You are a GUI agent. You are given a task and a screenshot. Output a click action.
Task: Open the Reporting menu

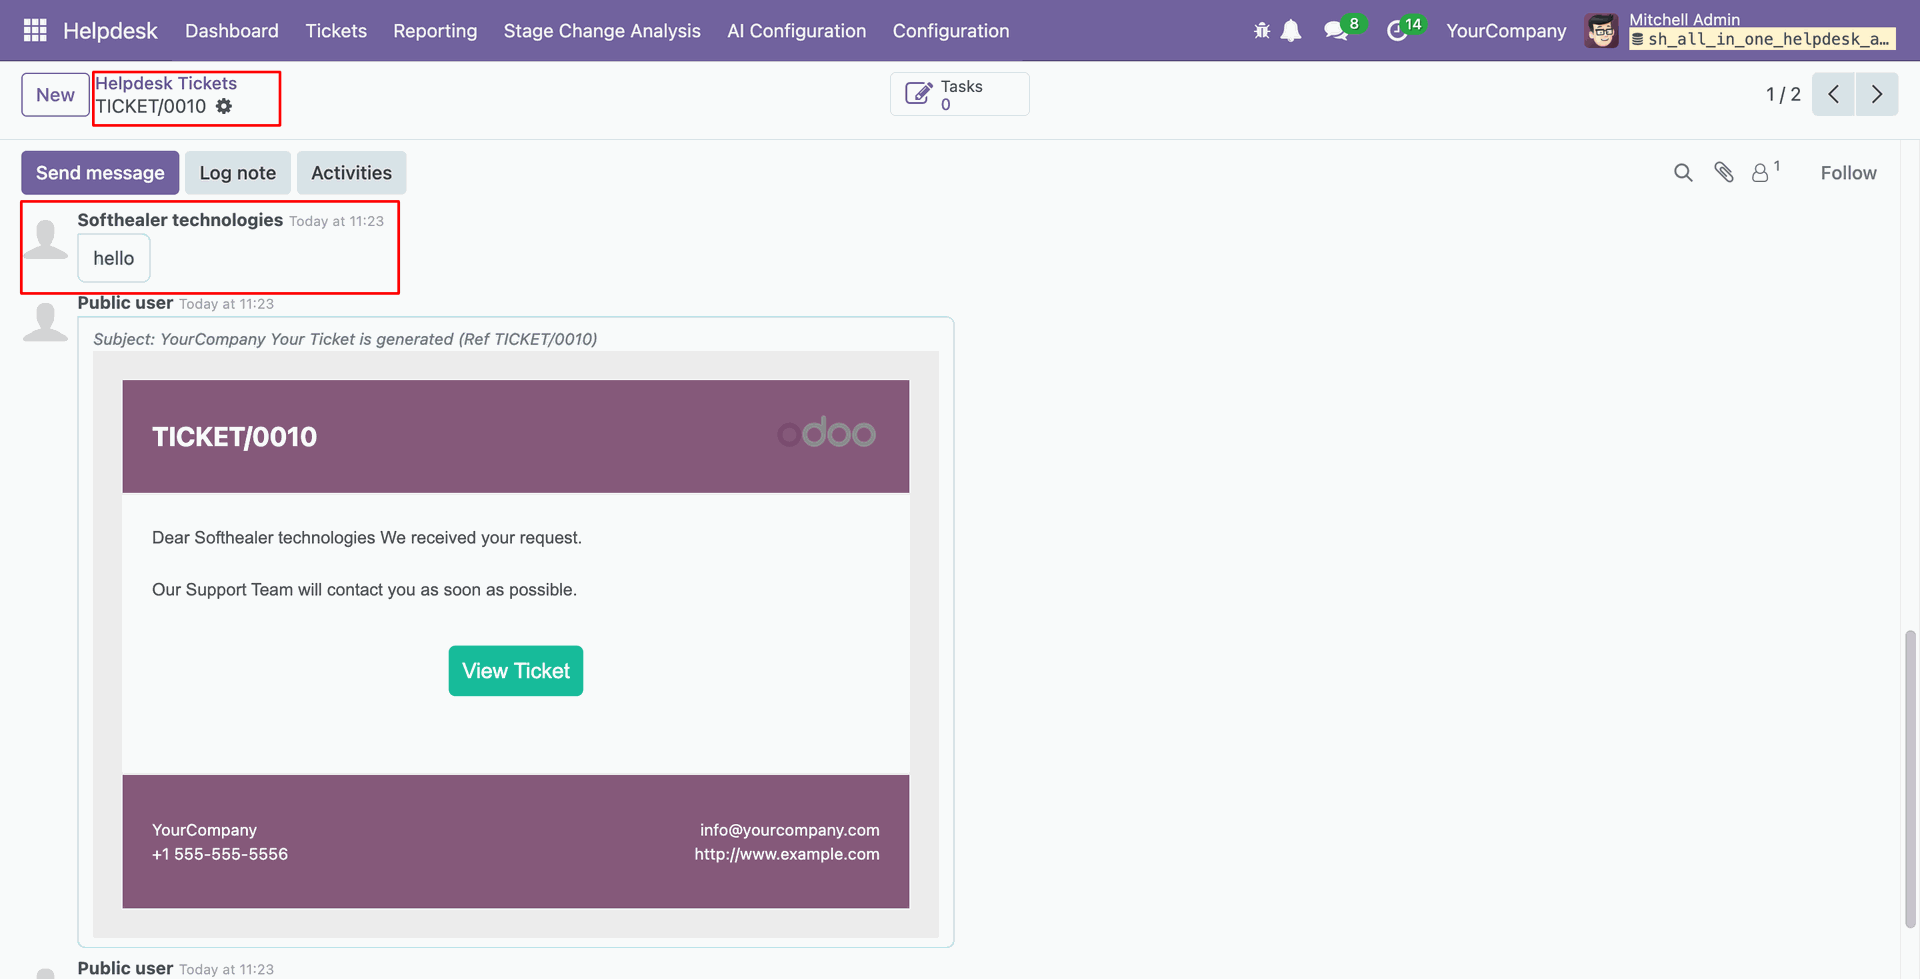pos(435,31)
